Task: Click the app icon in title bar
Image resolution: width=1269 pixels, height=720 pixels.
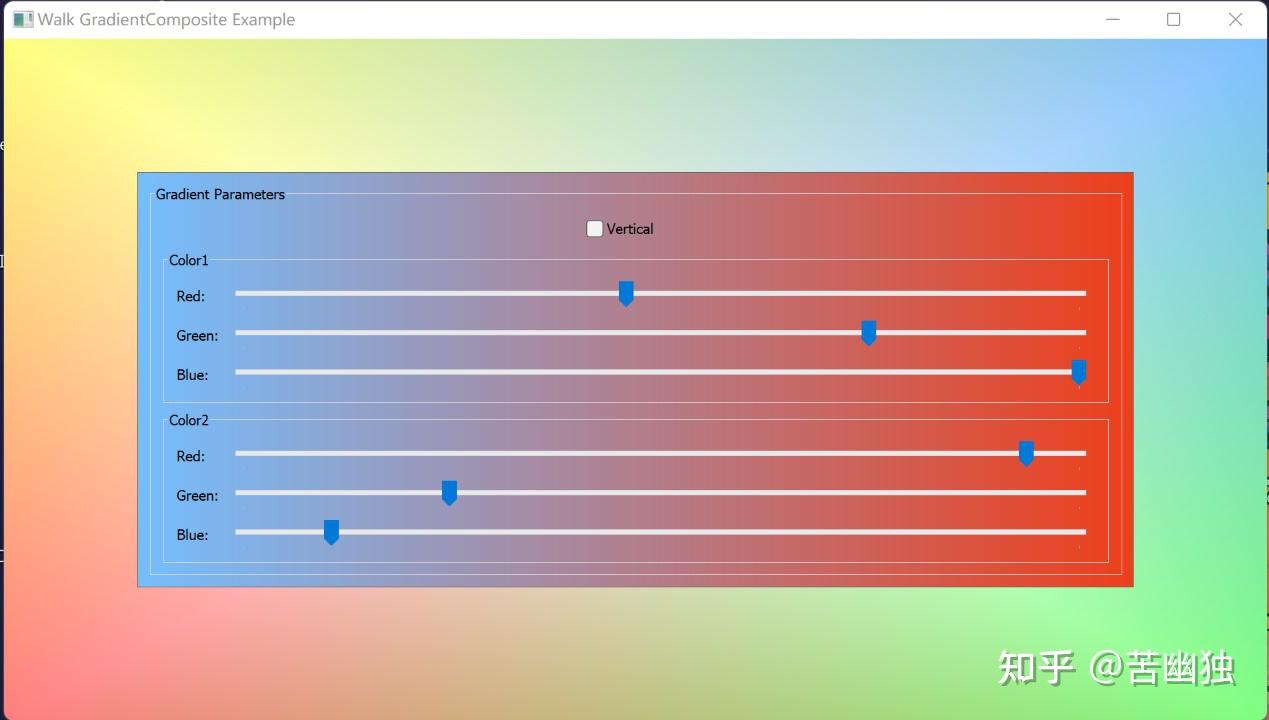Action: (x=23, y=19)
